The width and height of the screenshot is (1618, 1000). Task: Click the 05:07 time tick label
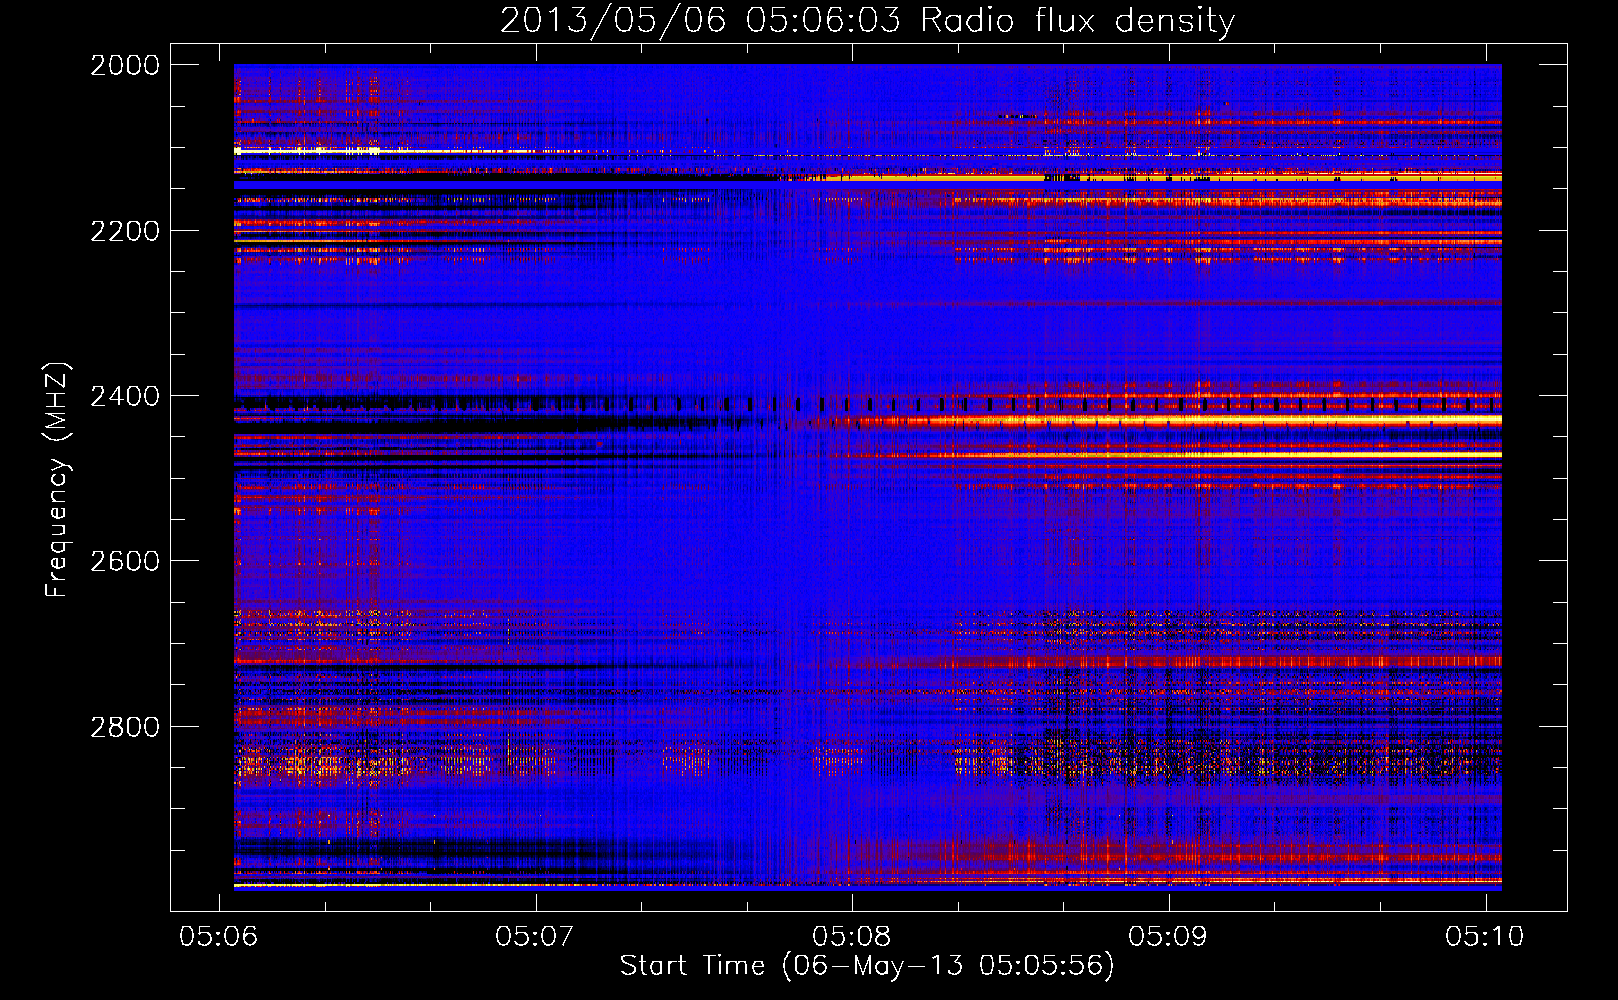[x=536, y=936]
